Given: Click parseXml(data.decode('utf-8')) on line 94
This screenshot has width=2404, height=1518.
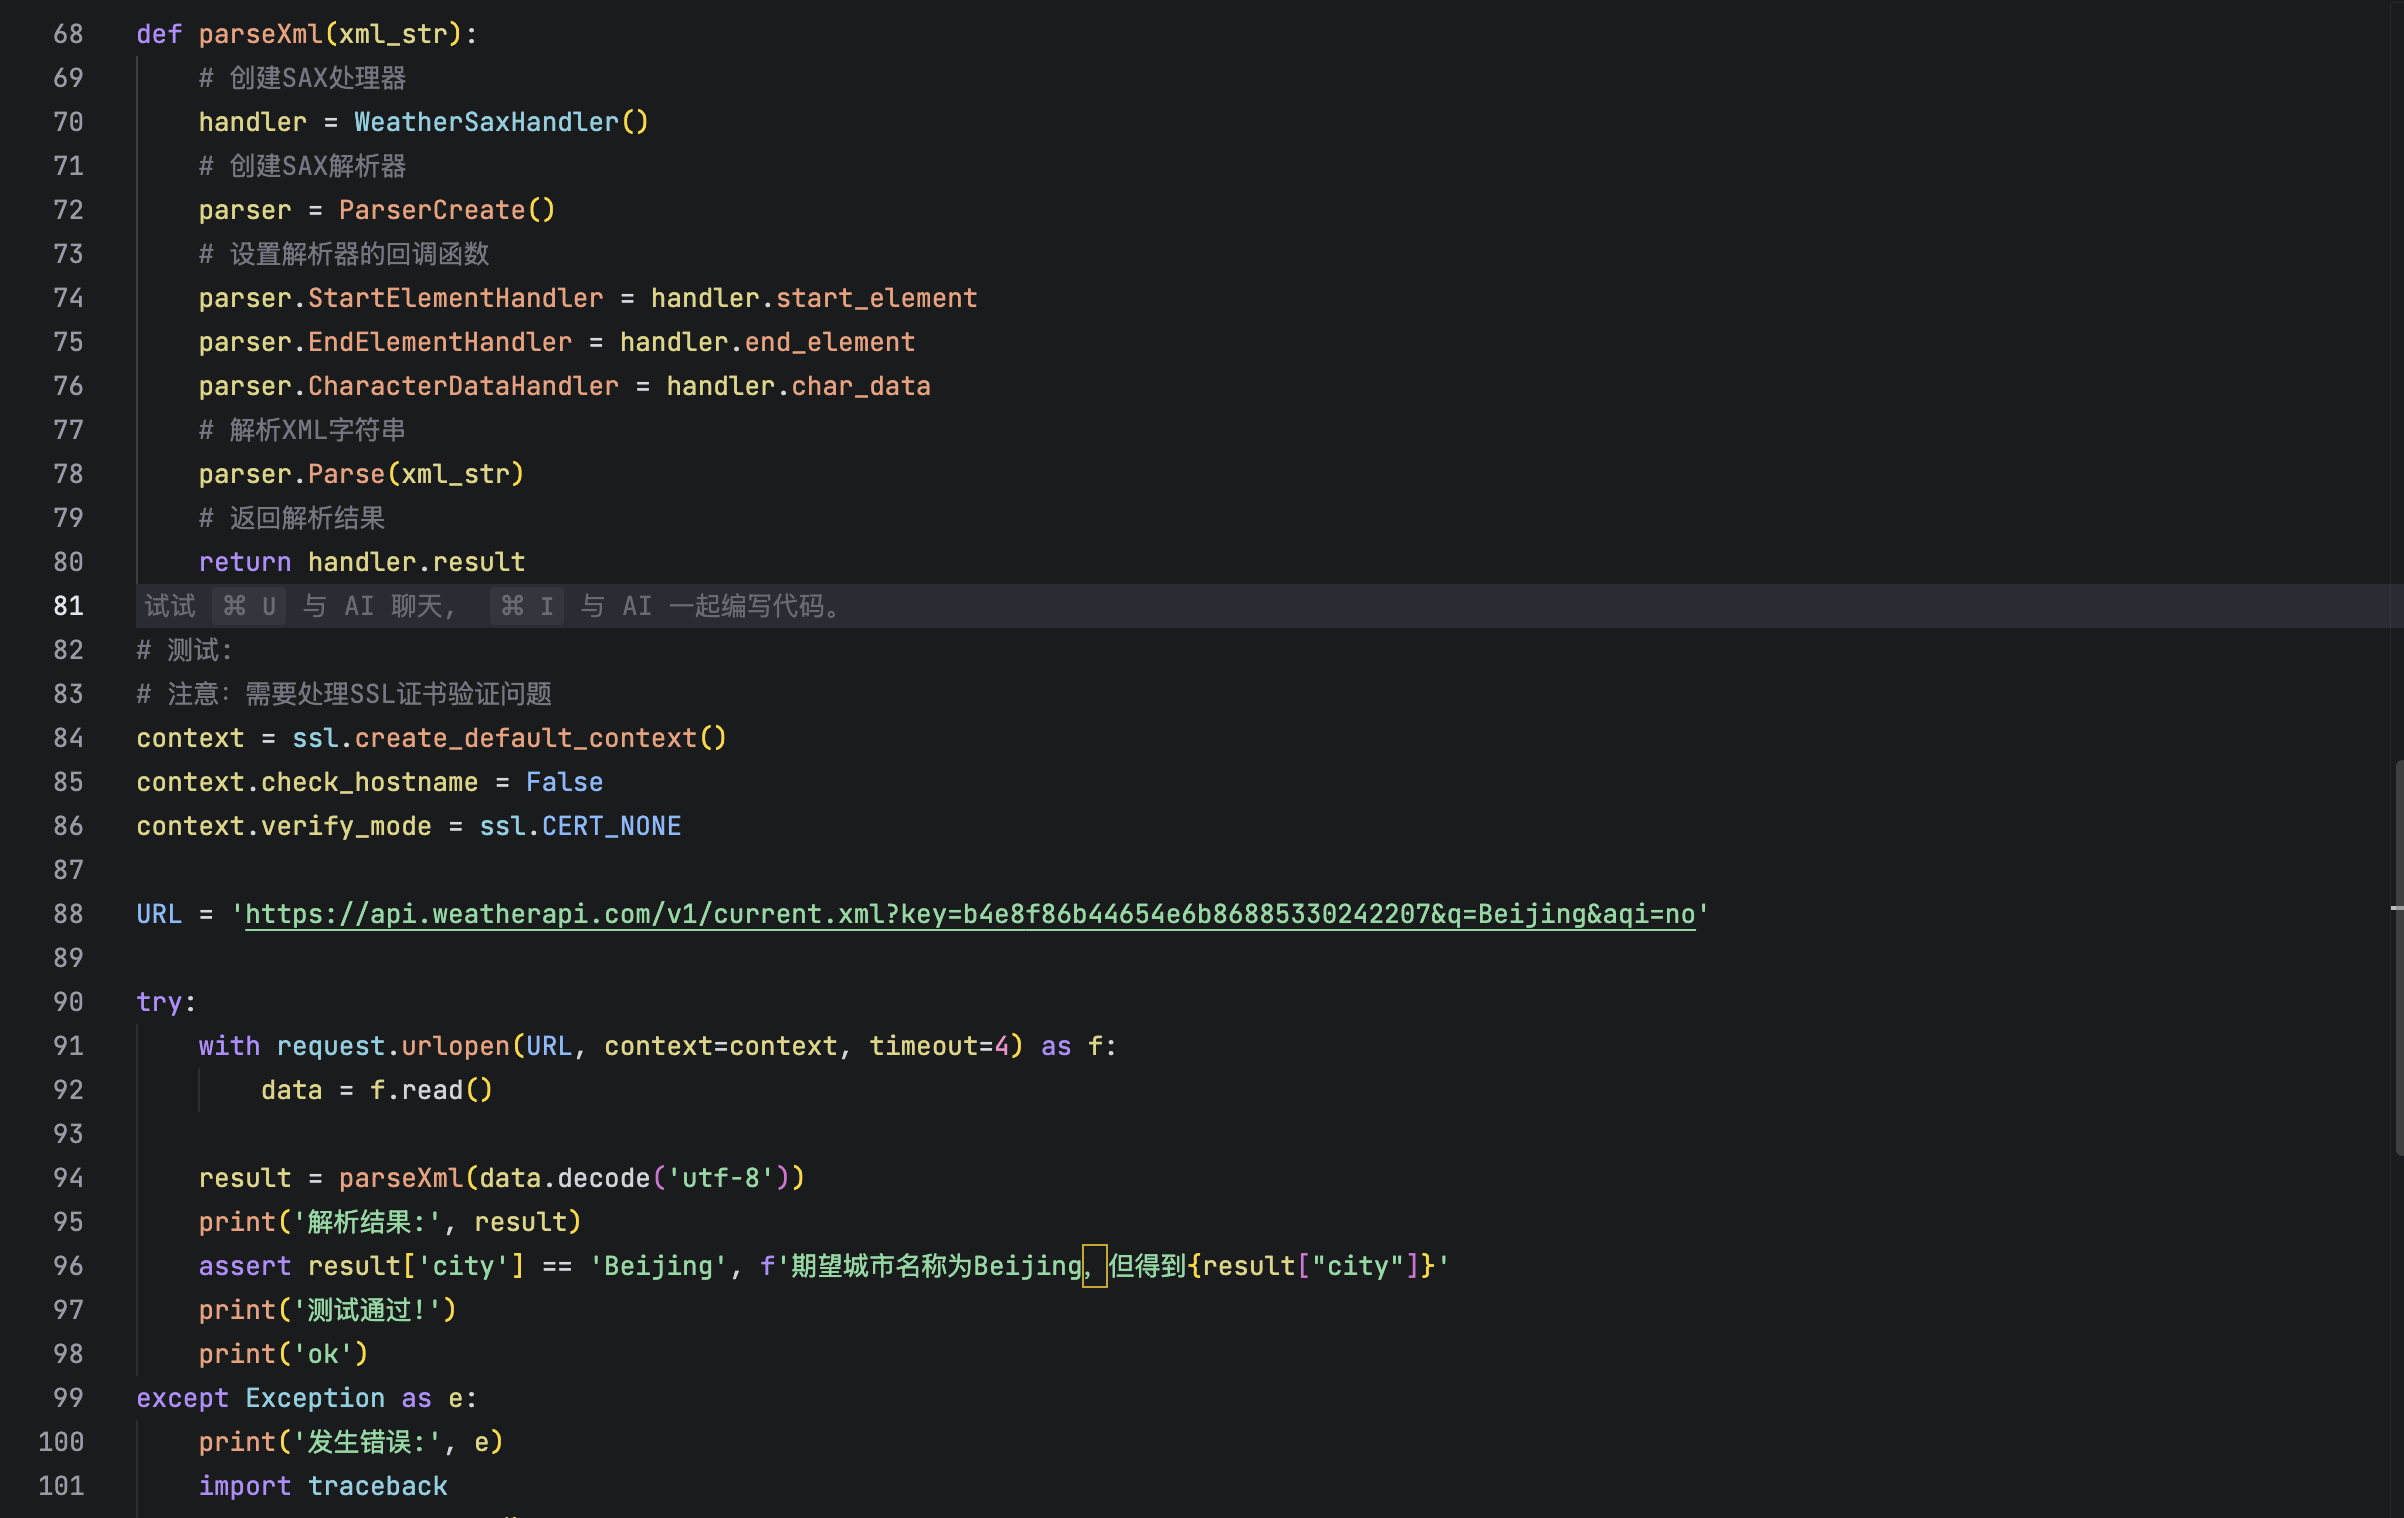Looking at the screenshot, I should (572, 1178).
